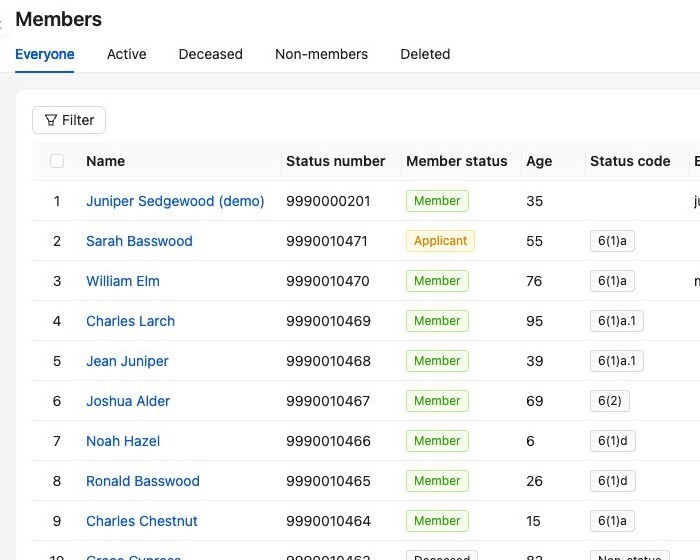Image resolution: width=700 pixels, height=560 pixels.
Task: Open Juniper Sedgewood (demo) profile
Action: point(175,201)
